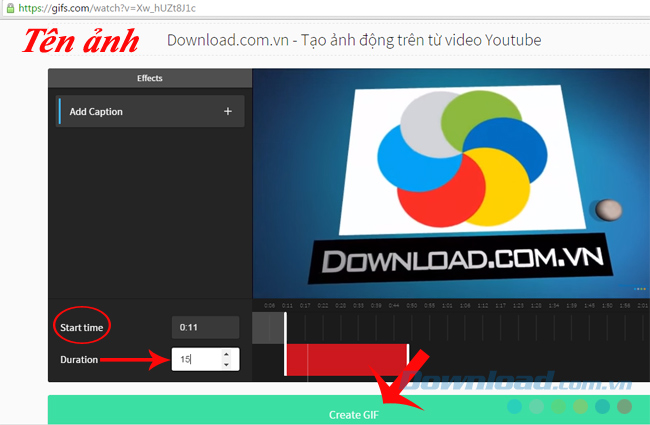This screenshot has width=650, height=425.
Task: Click the GIF title text Download.com.vn
Action: coord(354,40)
